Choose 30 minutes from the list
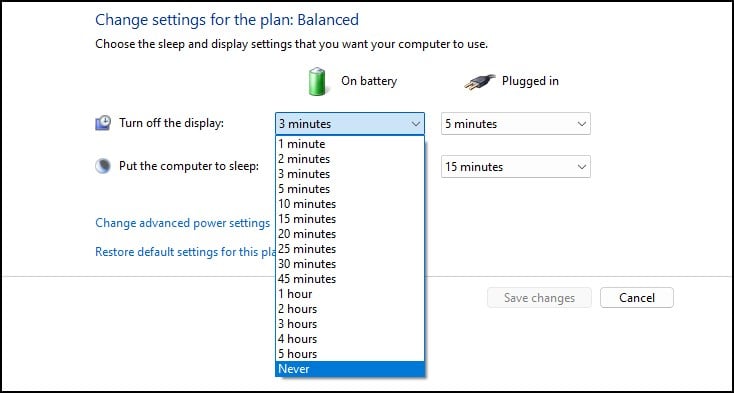This screenshot has height=393, width=734. click(350, 264)
